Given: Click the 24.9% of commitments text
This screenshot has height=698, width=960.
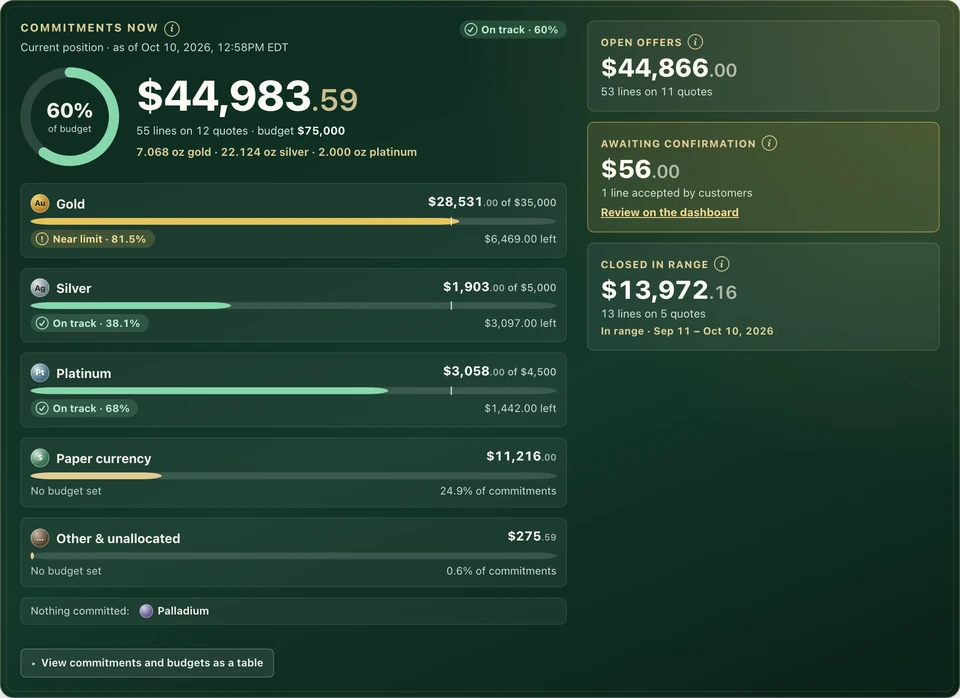Looking at the screenshot, I should (x=498, y=491).
